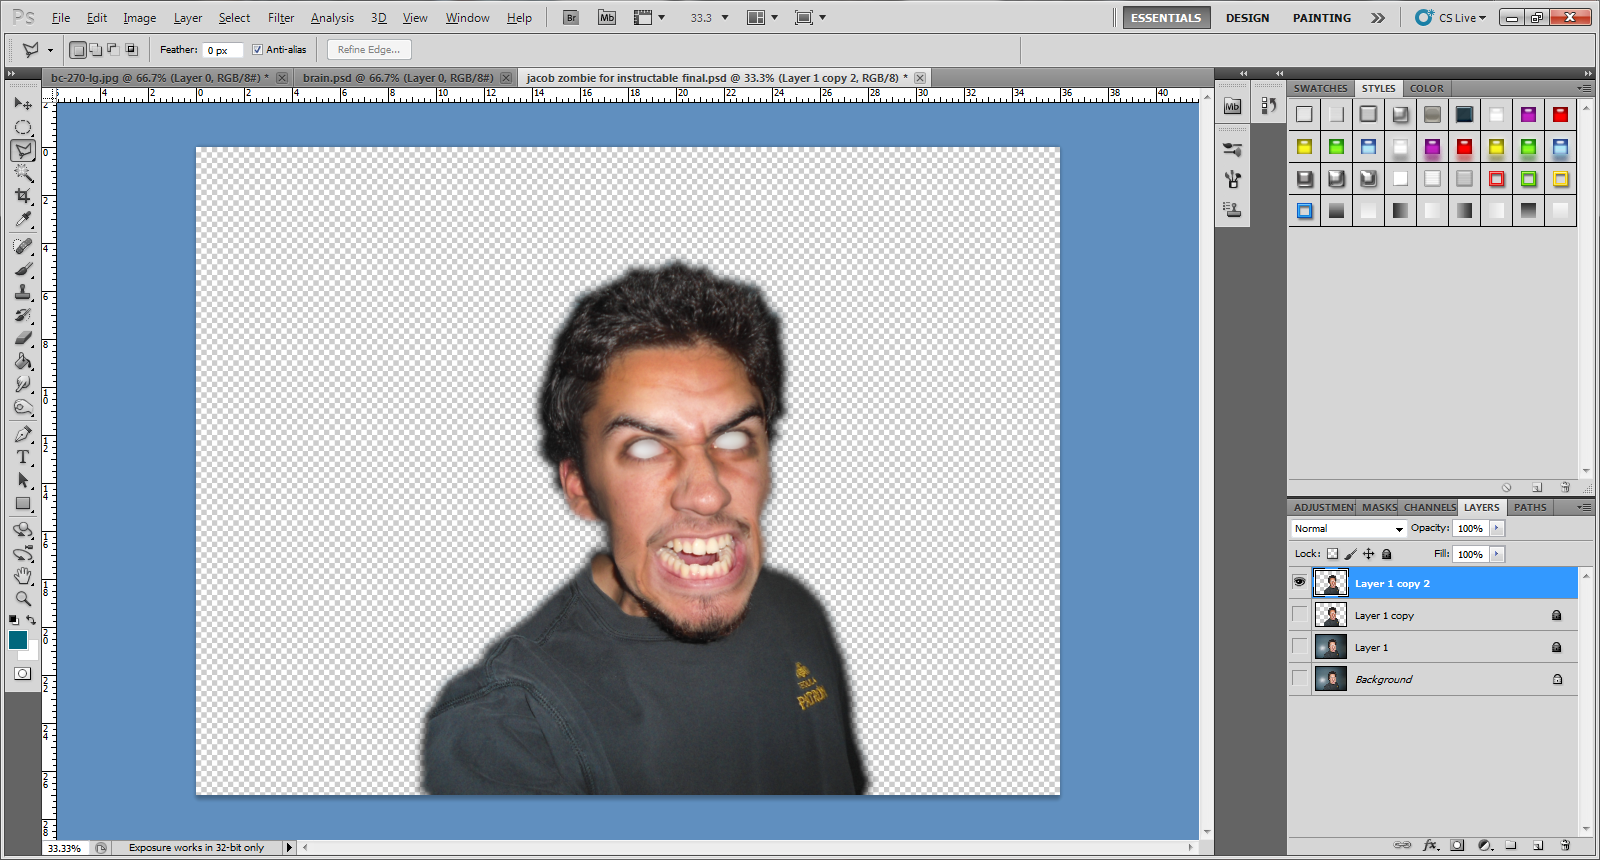Click the Refine Edge button
Screen dimensions: 1600x860
369,49
